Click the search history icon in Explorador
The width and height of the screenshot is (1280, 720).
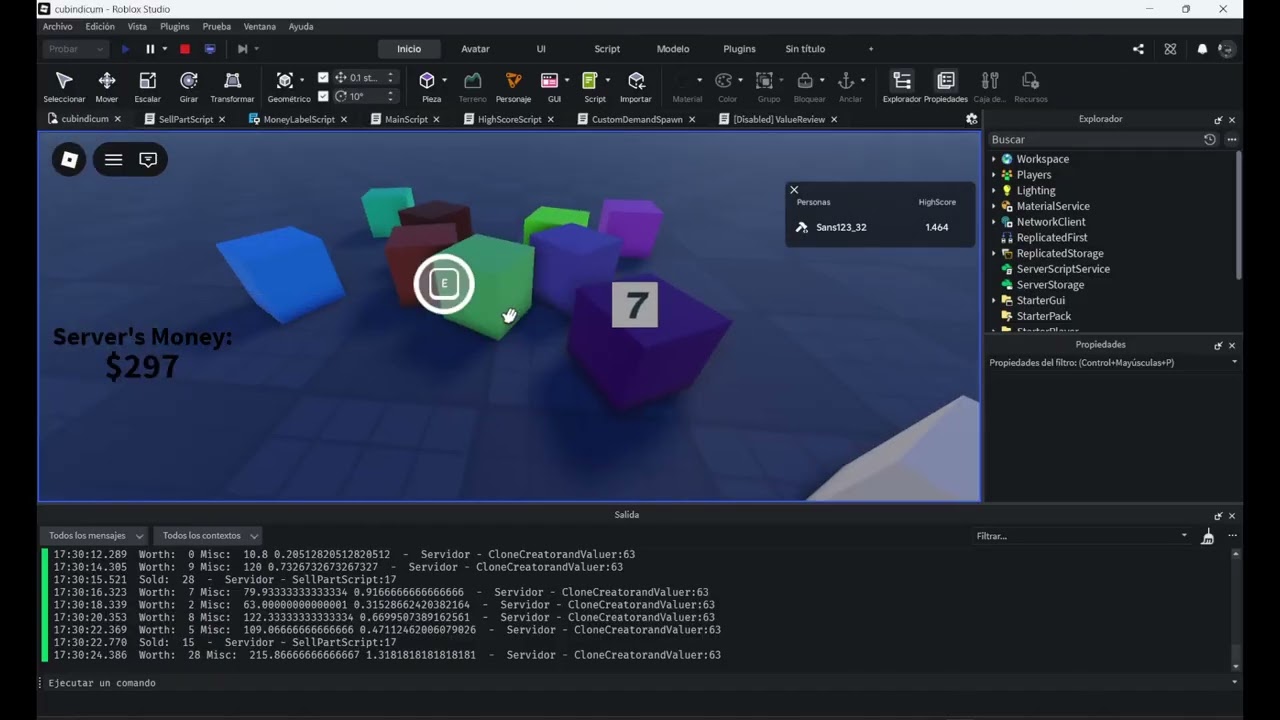tap(1210, 140)
